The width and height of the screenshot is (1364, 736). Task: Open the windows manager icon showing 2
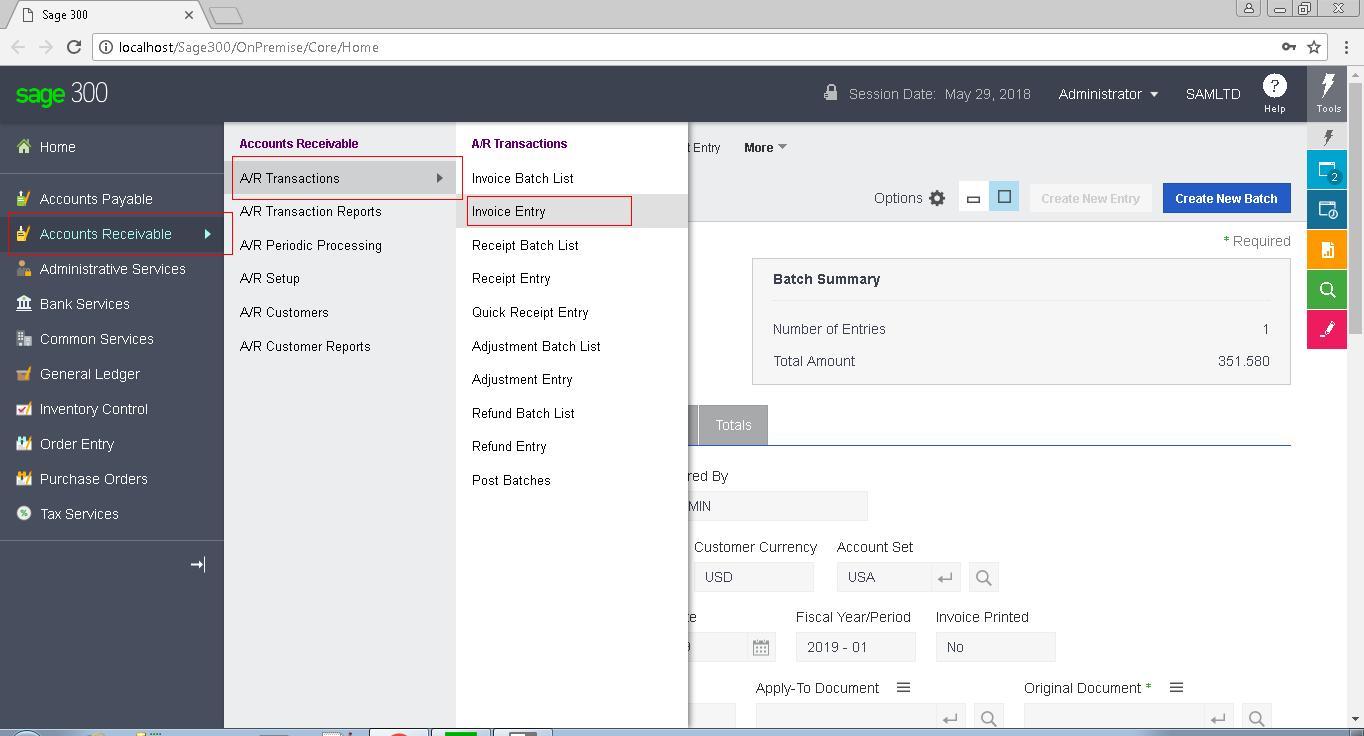[1327, 170]
